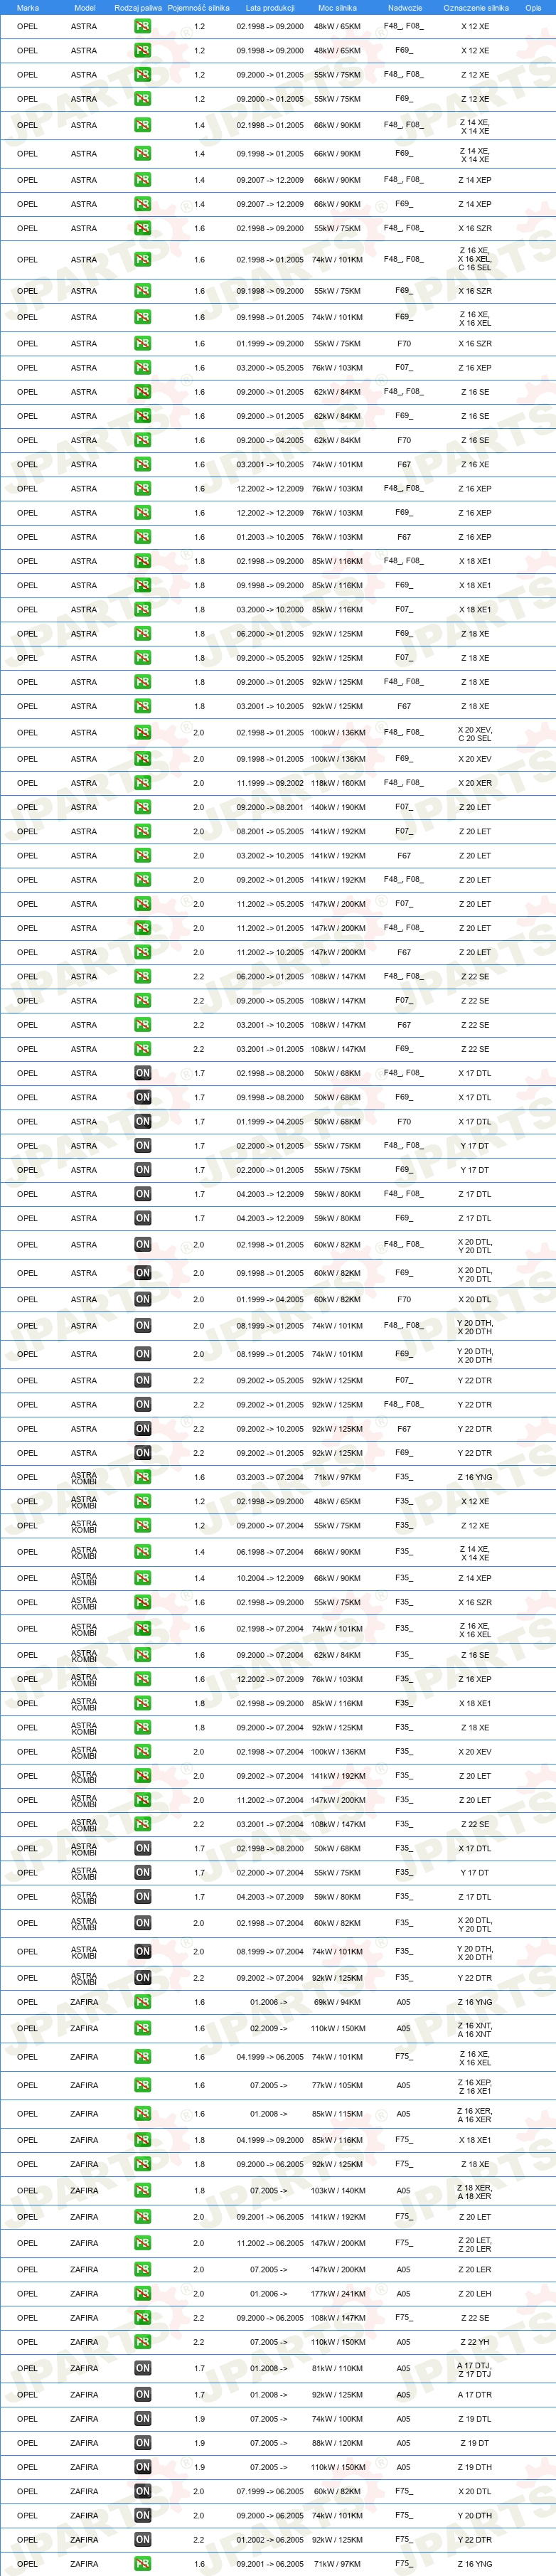Click fuel icon in last Zafira 71kW / 97KM row
The height and width of the screenshot is (2576, 556).
(x=143, y=2564)
